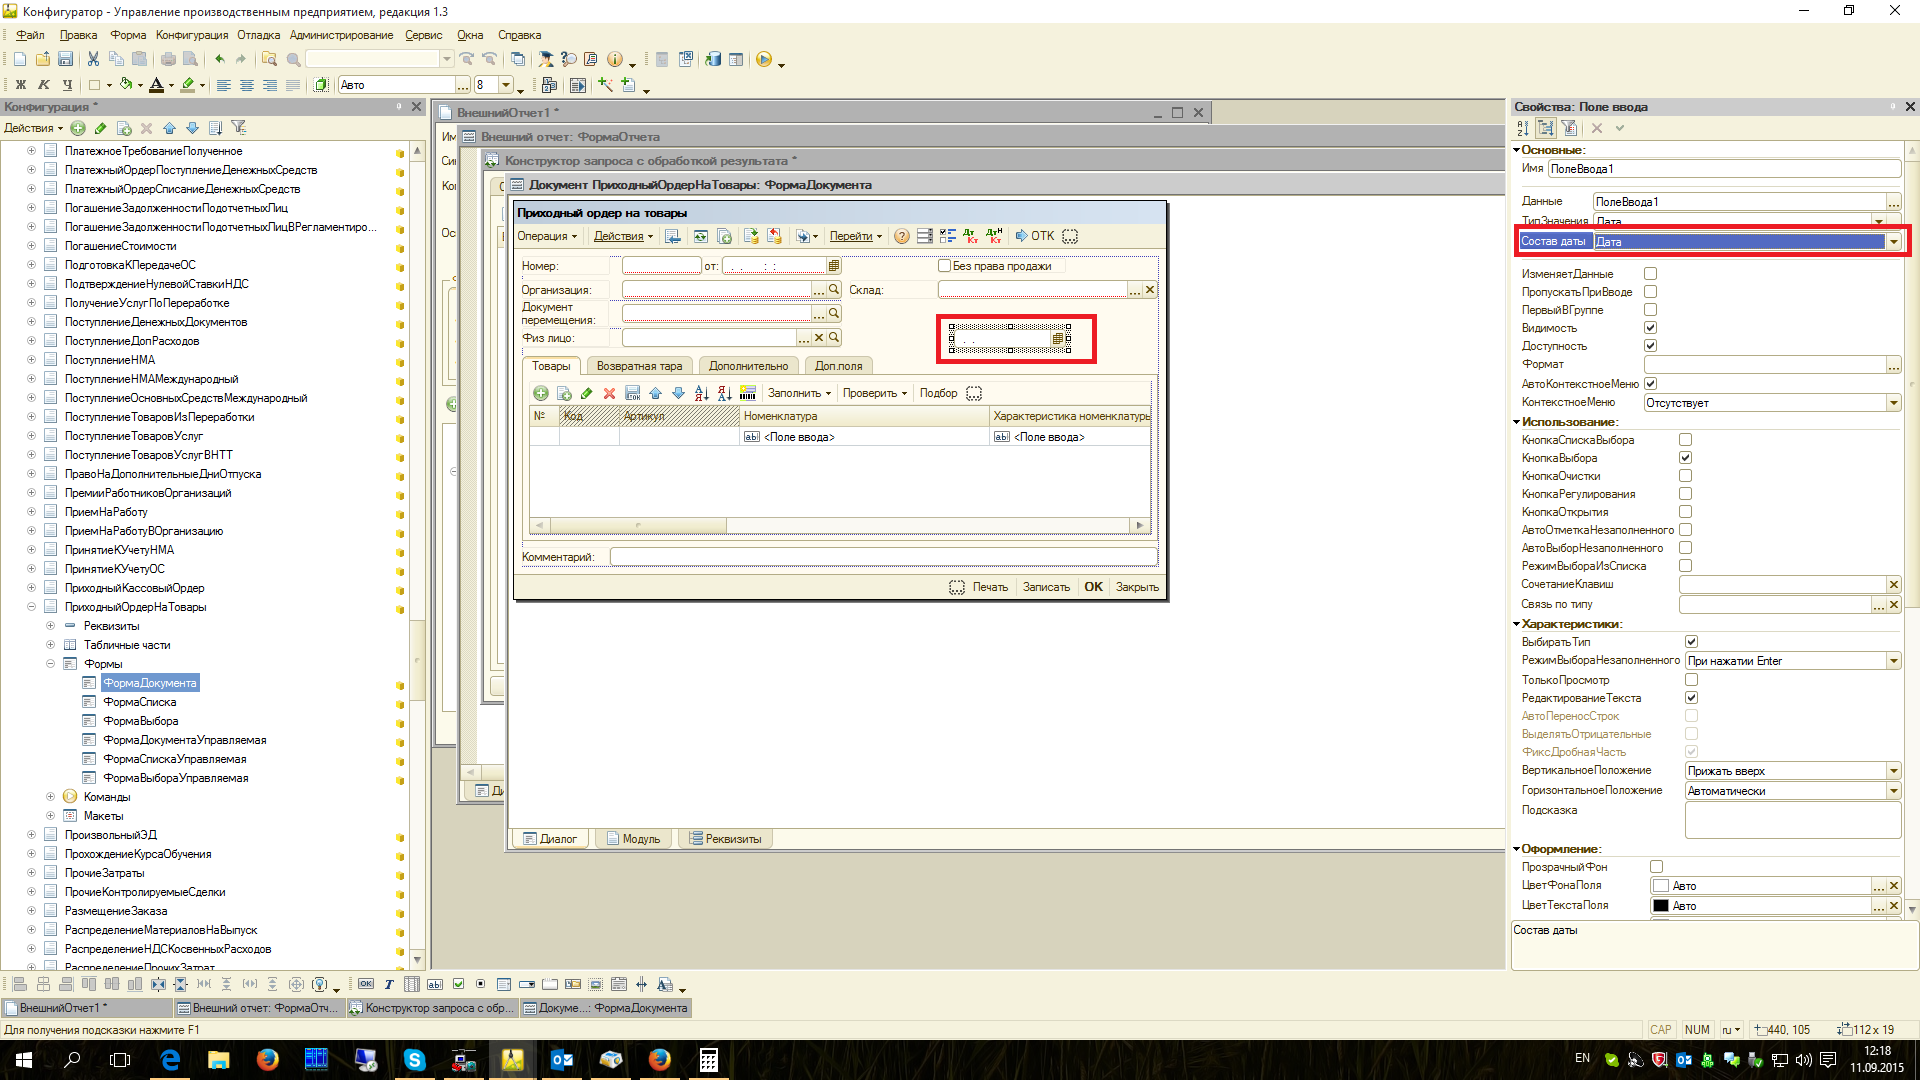Toggle bold Ж formatting
This screenshot has height=1080, width=1920.
pyautogui.click(x=20, y=86)
